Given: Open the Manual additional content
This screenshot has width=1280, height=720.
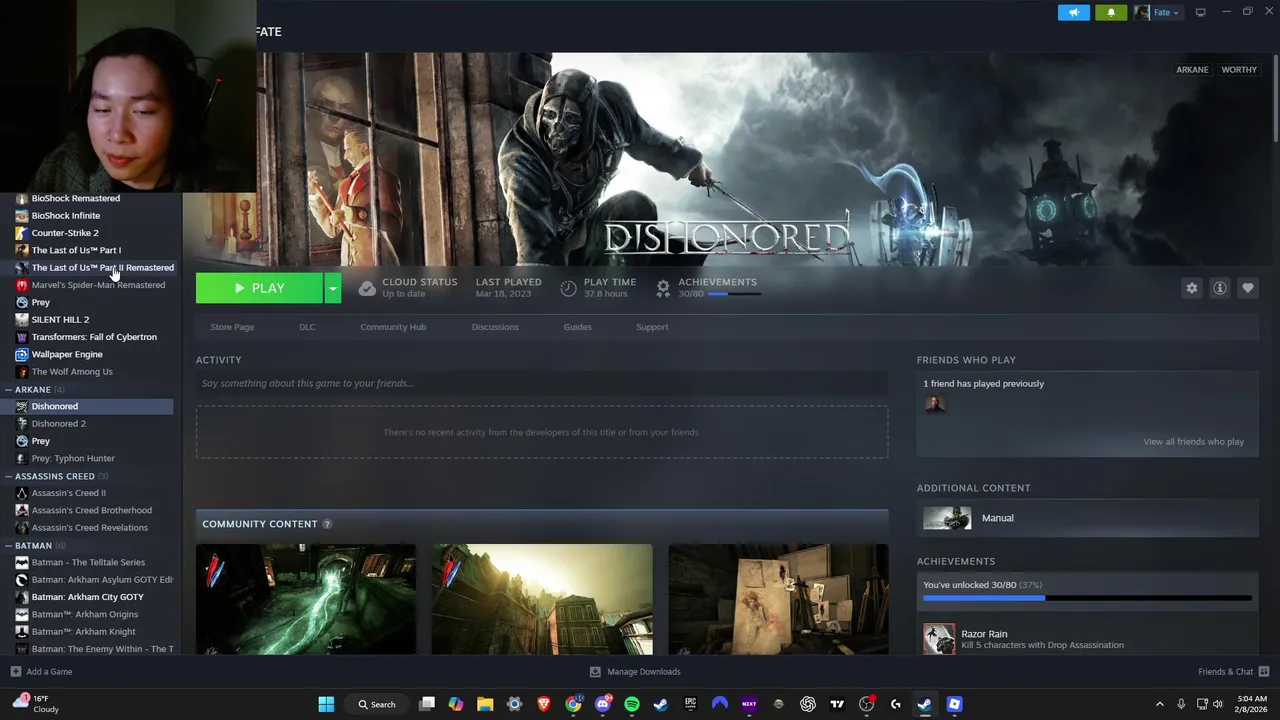Looking at the screenshot, I should coord(1087,518).
